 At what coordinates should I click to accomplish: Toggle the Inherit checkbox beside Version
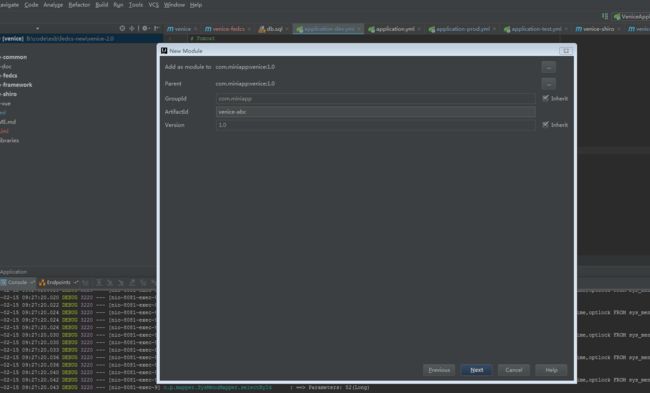546,124
